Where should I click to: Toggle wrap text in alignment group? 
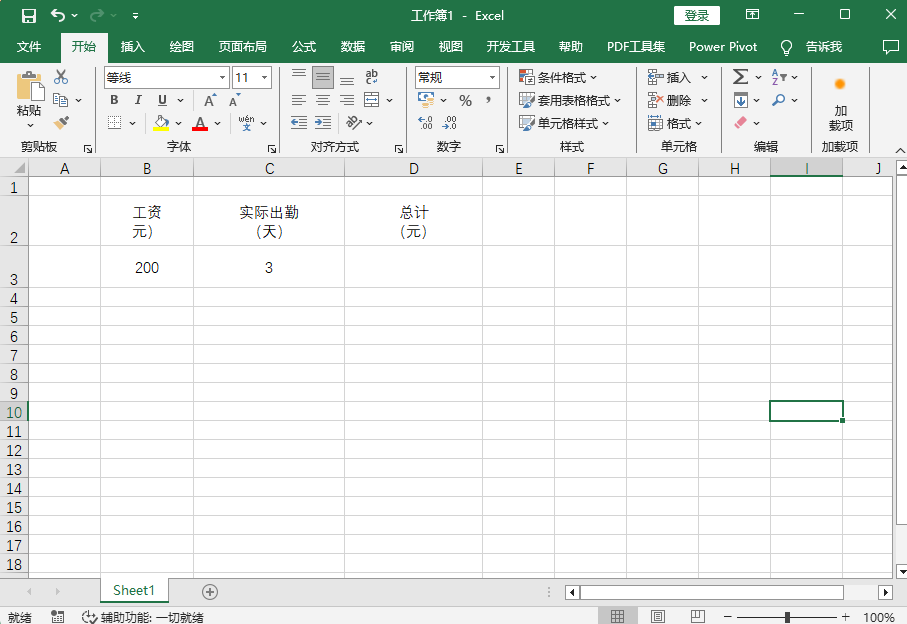click(371, 77)
